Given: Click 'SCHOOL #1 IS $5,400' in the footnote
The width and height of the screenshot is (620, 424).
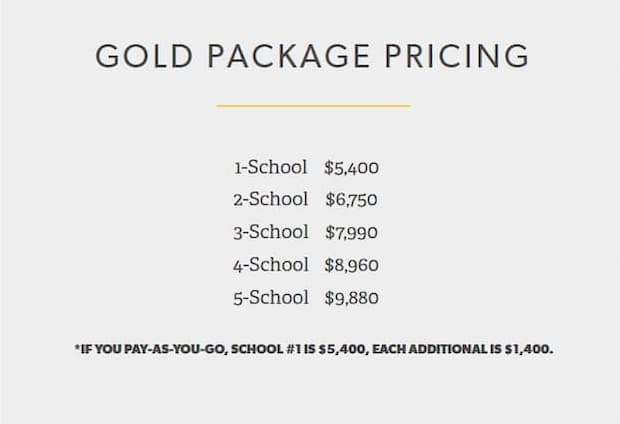Looking at the screenshot, I should pos(298,349).
